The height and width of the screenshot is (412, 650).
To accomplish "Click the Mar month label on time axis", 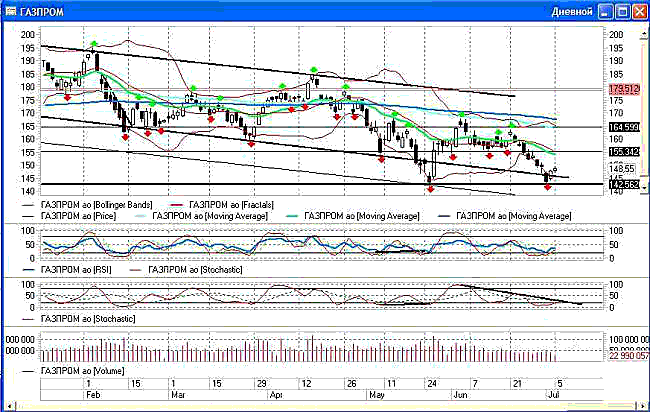I will click(178, 395).
